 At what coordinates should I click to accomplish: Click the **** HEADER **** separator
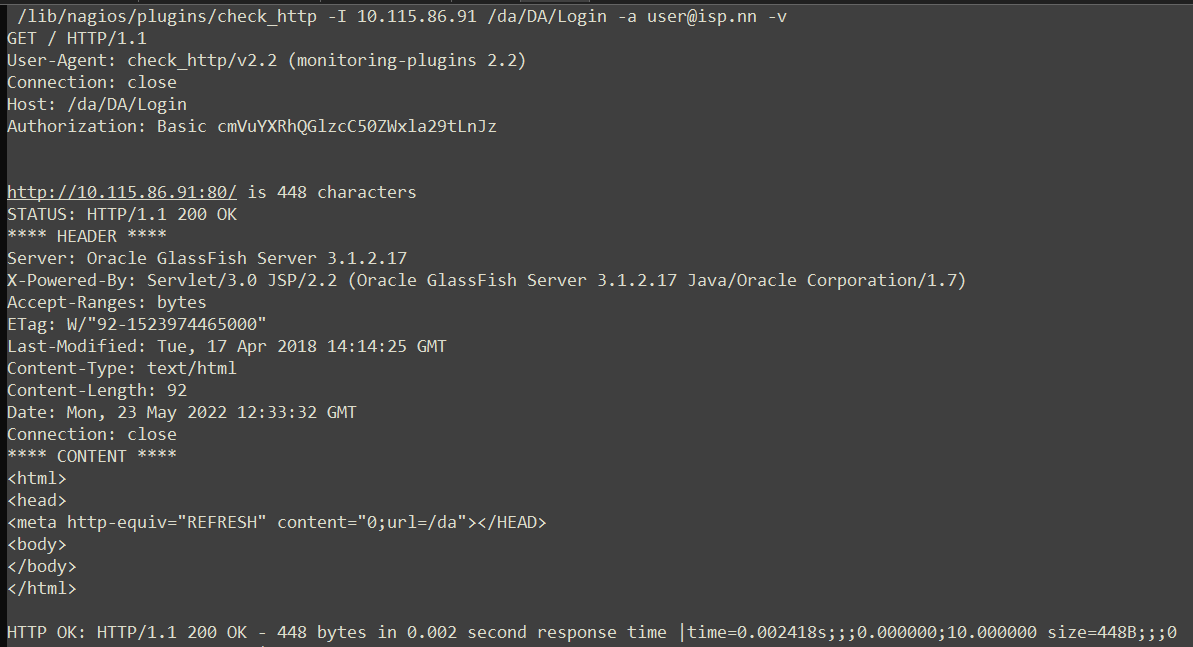(87, 237)
